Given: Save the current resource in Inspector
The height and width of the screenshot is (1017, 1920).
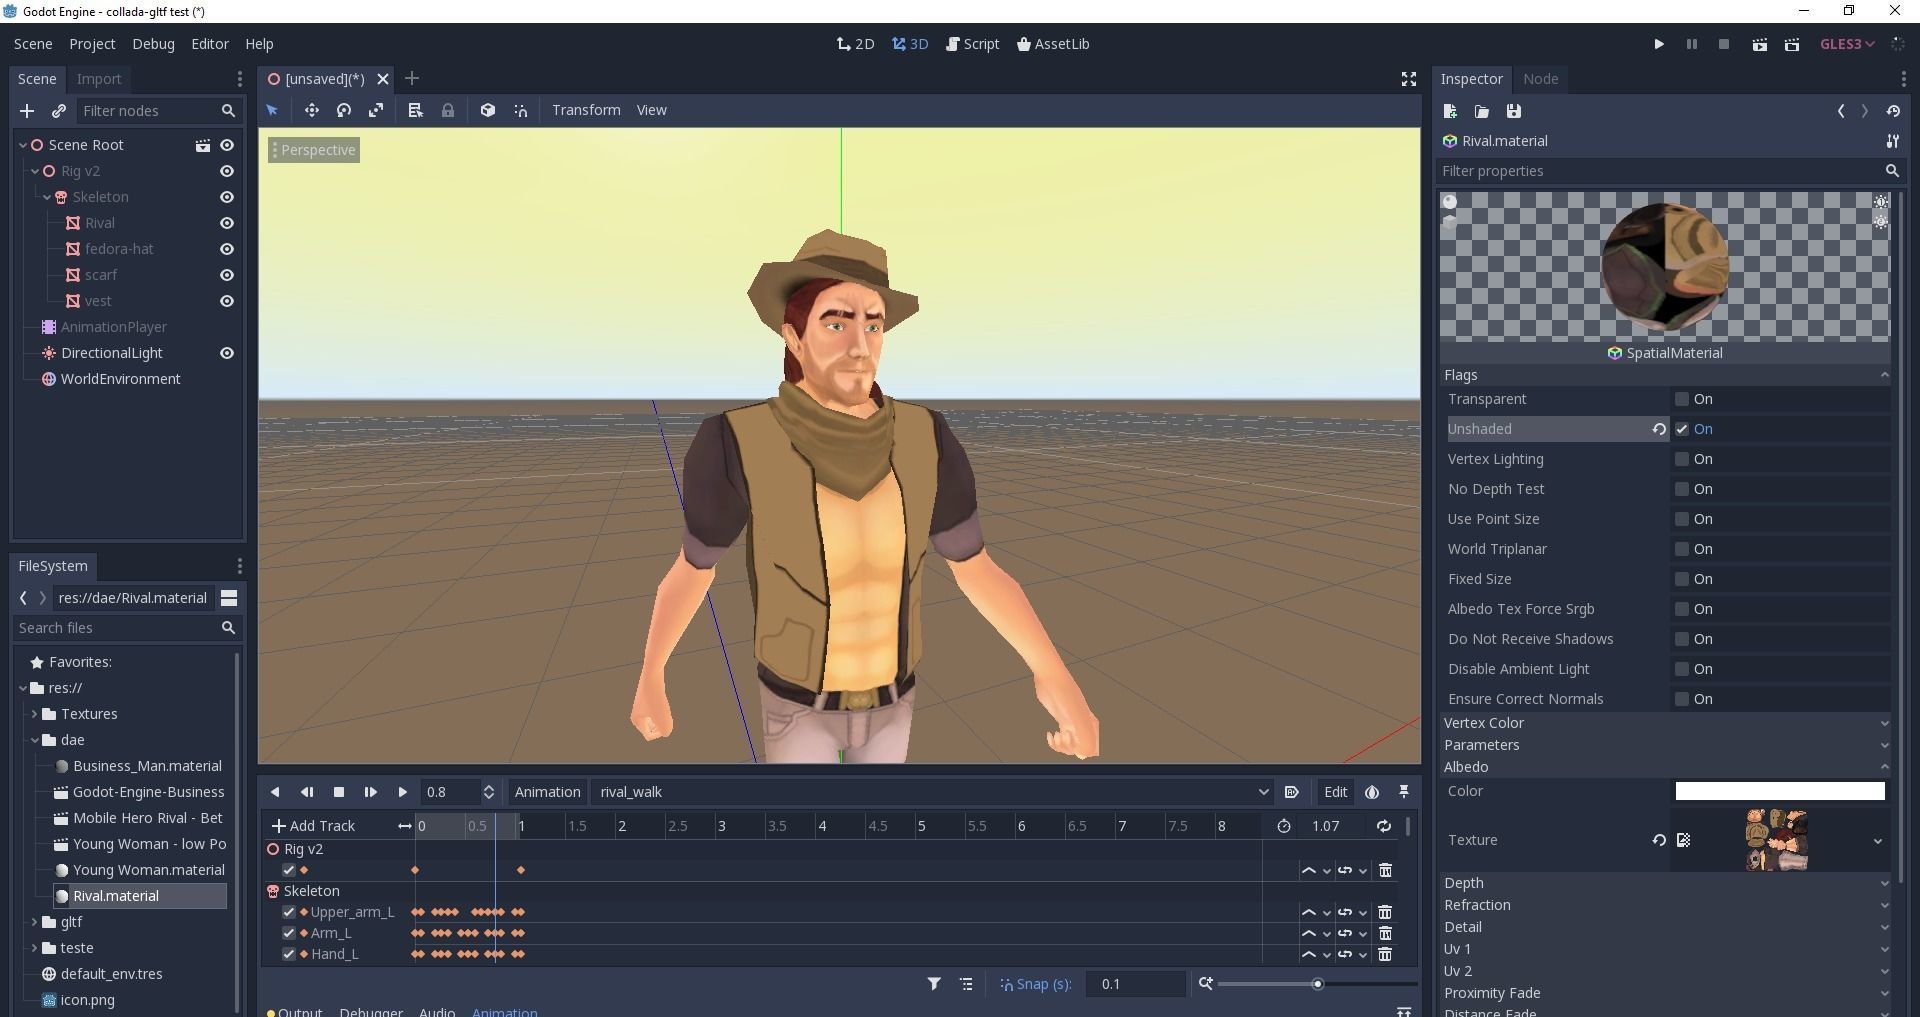Looking at the screenshot, I should tap(1514, 111).
